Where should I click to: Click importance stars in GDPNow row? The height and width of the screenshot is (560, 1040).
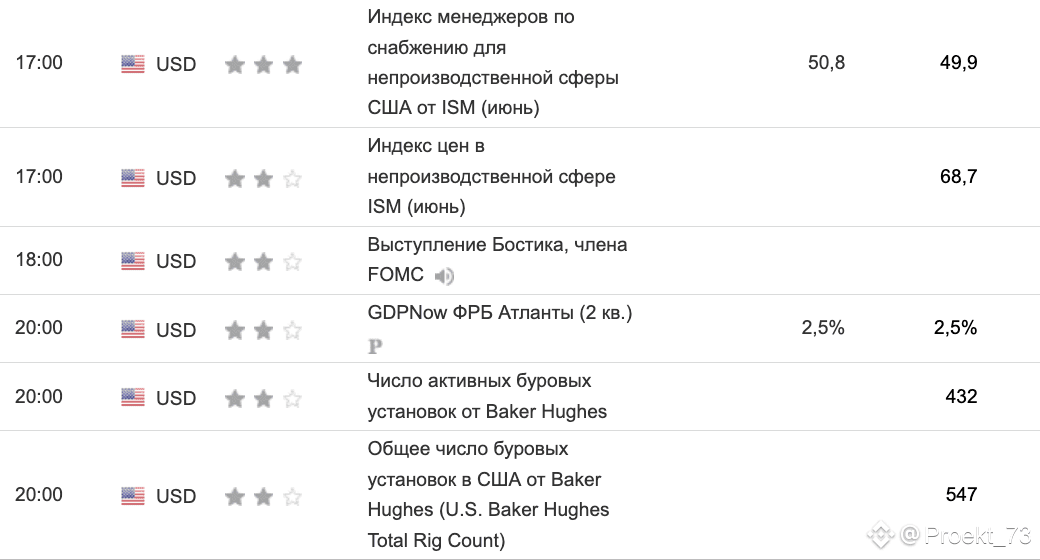click(263, 330)
